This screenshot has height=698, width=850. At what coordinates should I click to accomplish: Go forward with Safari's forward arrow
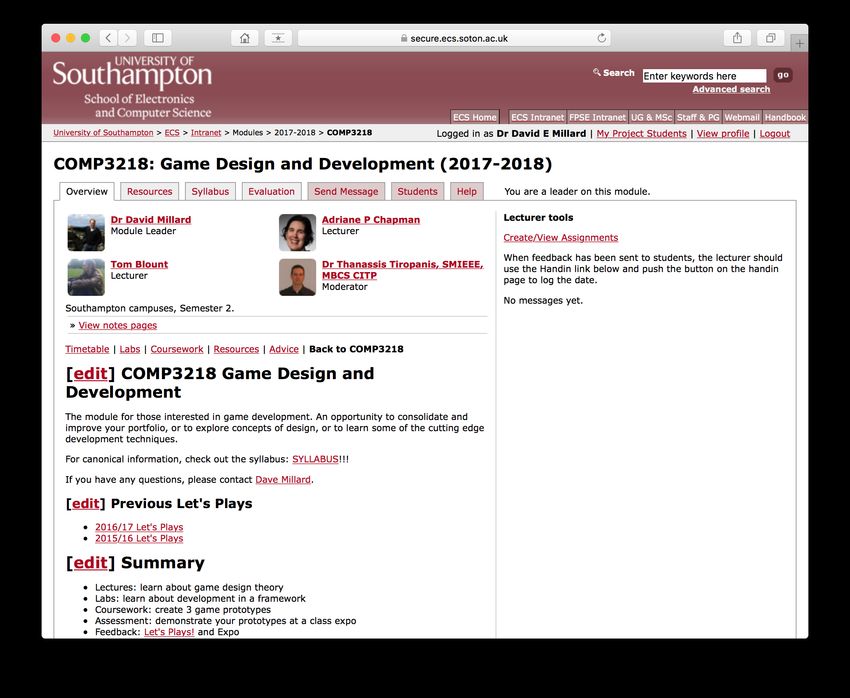point(127,38)
